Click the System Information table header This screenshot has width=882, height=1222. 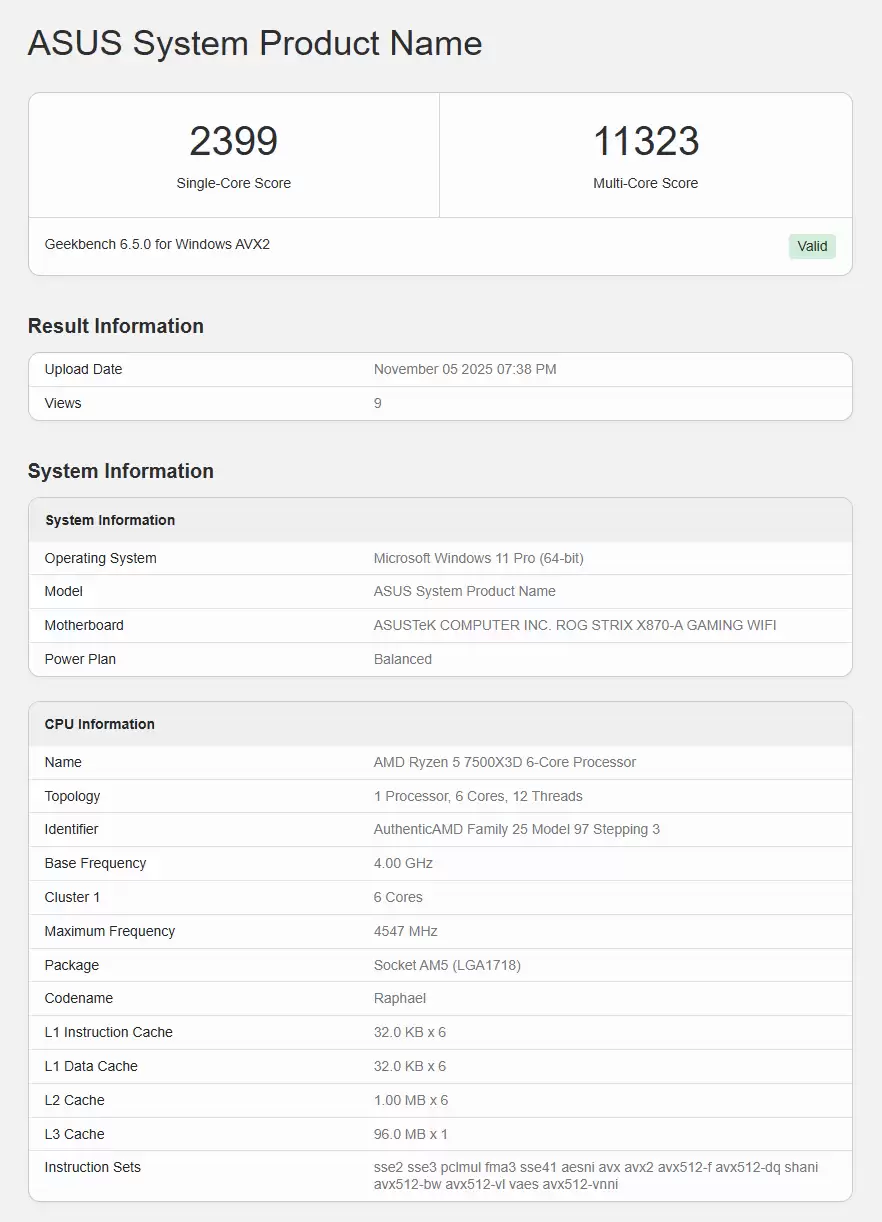click(110, 520)
